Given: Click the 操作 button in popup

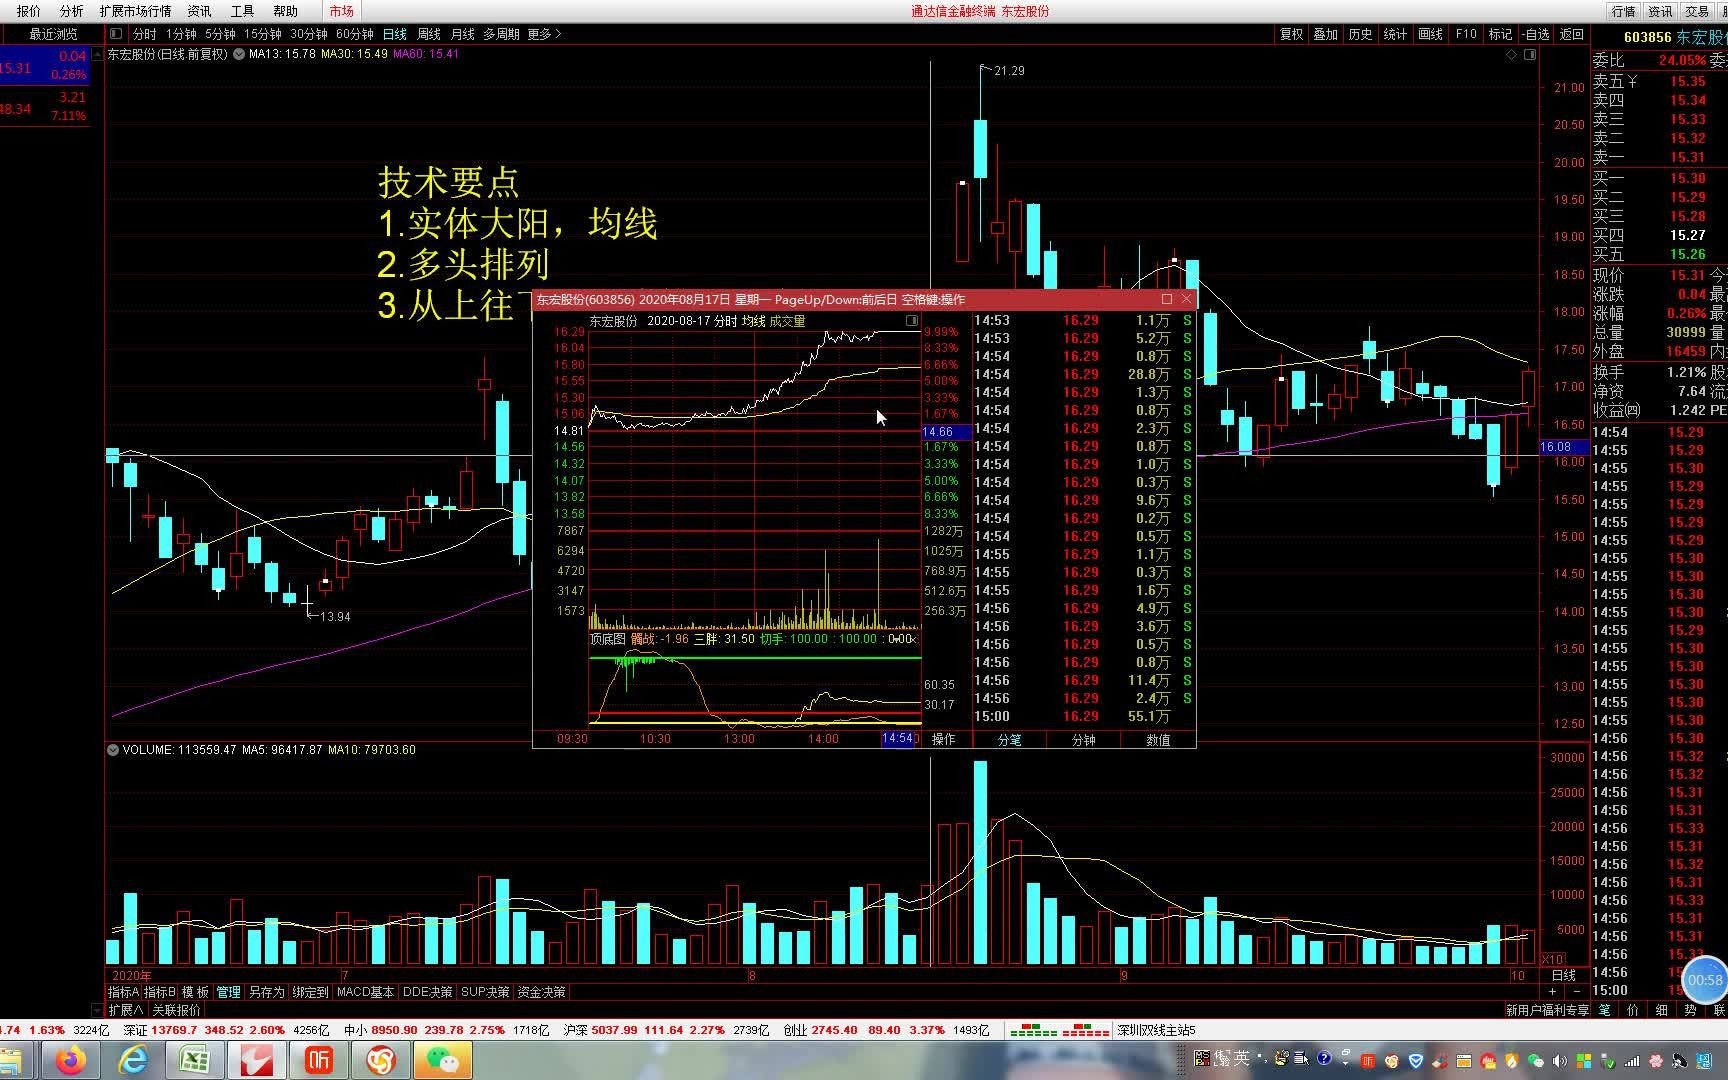Looking at the screenshot, I should click(944, 739).
